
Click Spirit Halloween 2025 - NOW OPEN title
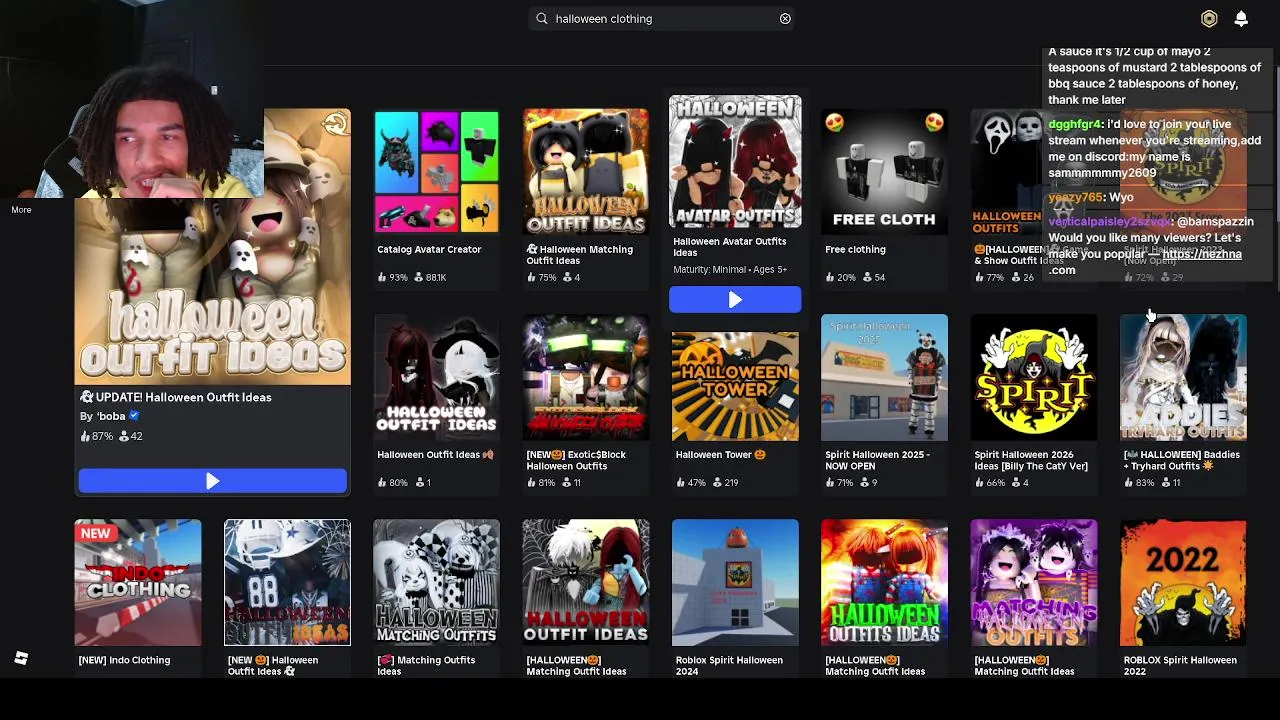pos(877,460)
